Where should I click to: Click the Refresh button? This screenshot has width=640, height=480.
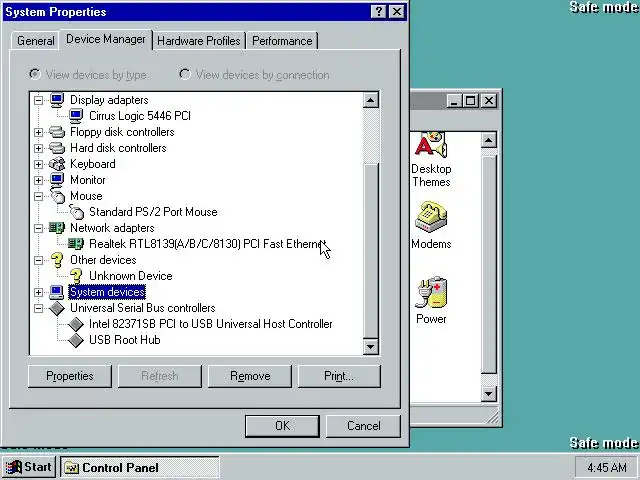(160, 376)
